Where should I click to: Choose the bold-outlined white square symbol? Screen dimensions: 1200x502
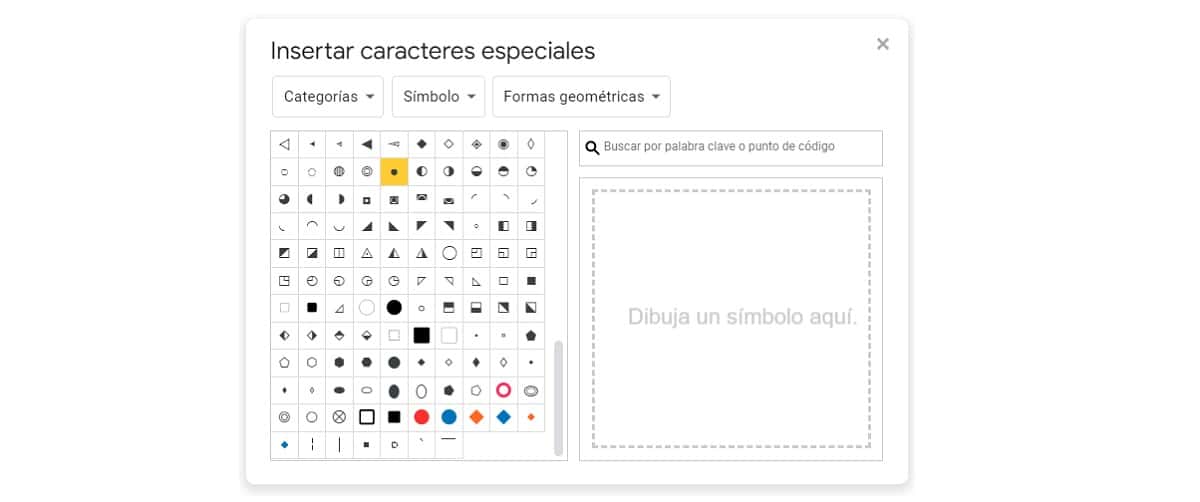tap(367, 417)
